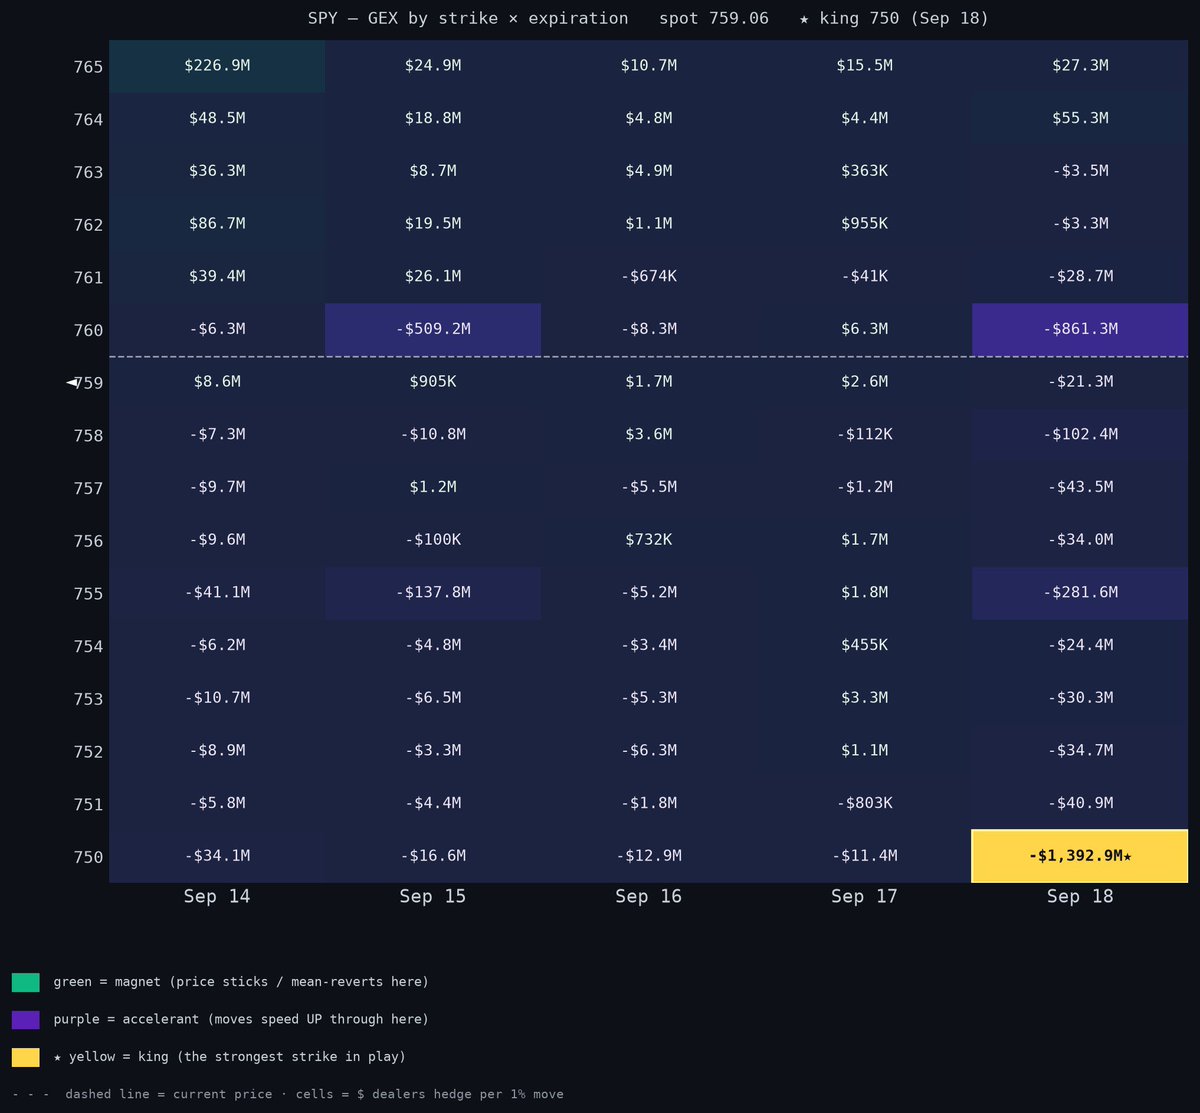This screenshot has width=1200, height=1113.
Task: Select the king cell -$1,392.9M
Action: (x=1080, y=856)
